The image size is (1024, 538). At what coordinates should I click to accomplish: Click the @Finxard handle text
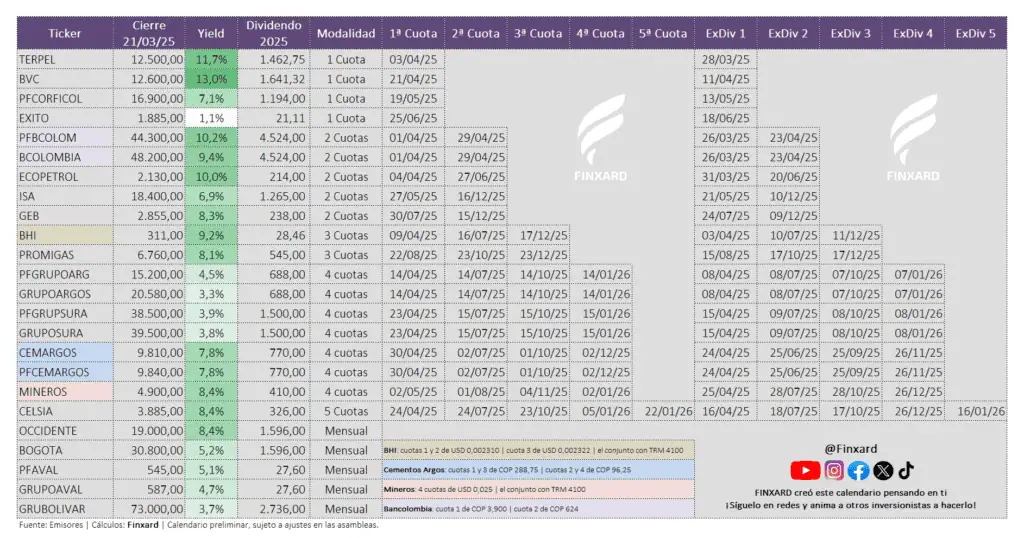851,449
